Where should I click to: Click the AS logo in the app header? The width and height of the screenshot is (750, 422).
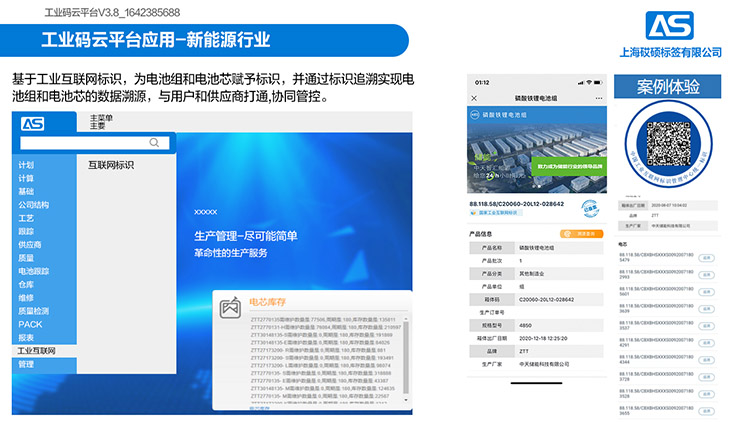[32, 124]
